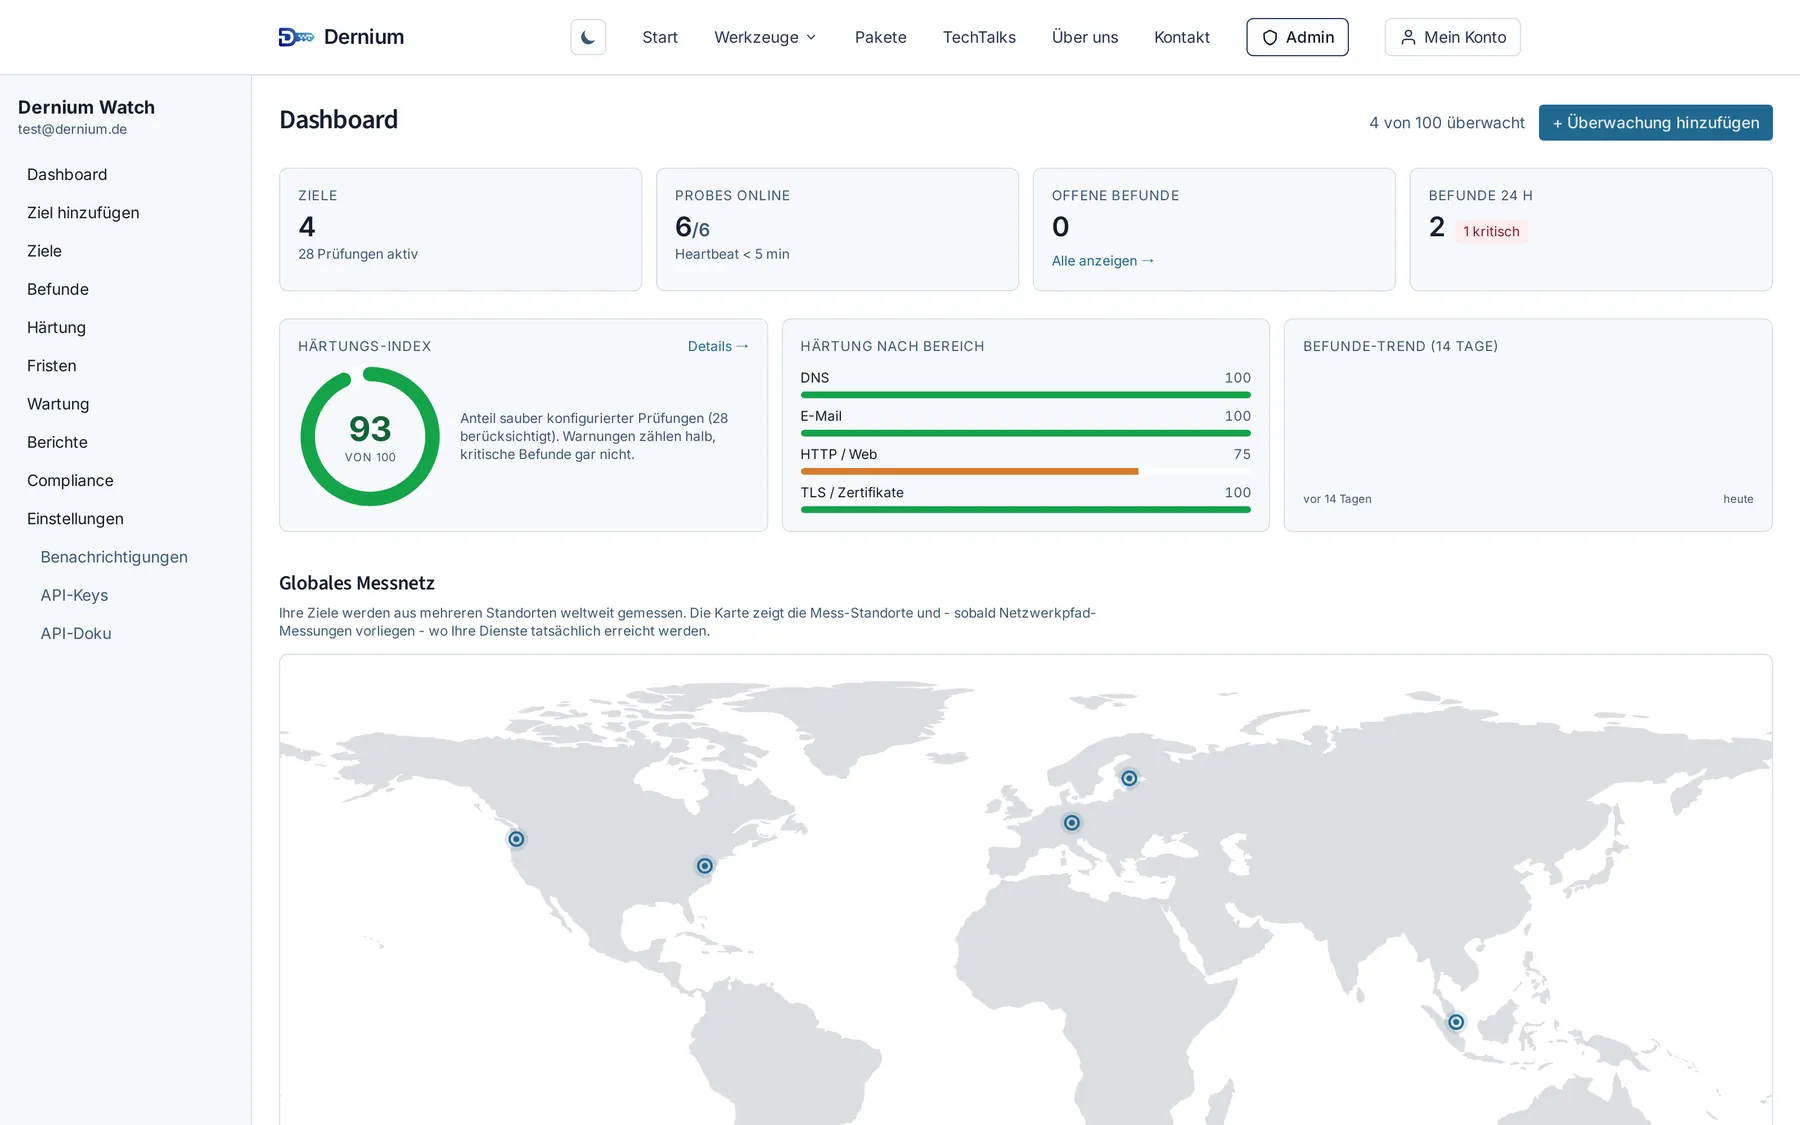Open Einstellungen in the sidebar
The image size is (1800, 1125).
75,519
